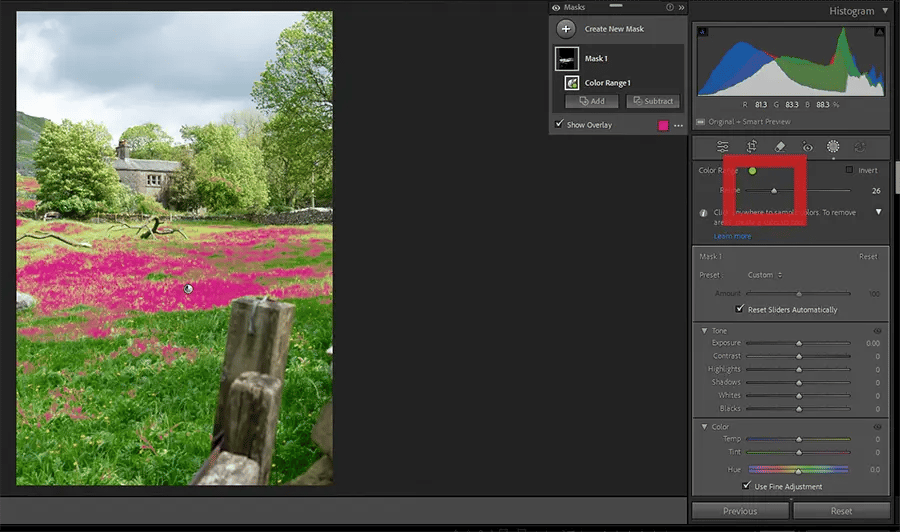Click the Previous button
Viewport: 900px width, 532px height.
coord(740,511)
